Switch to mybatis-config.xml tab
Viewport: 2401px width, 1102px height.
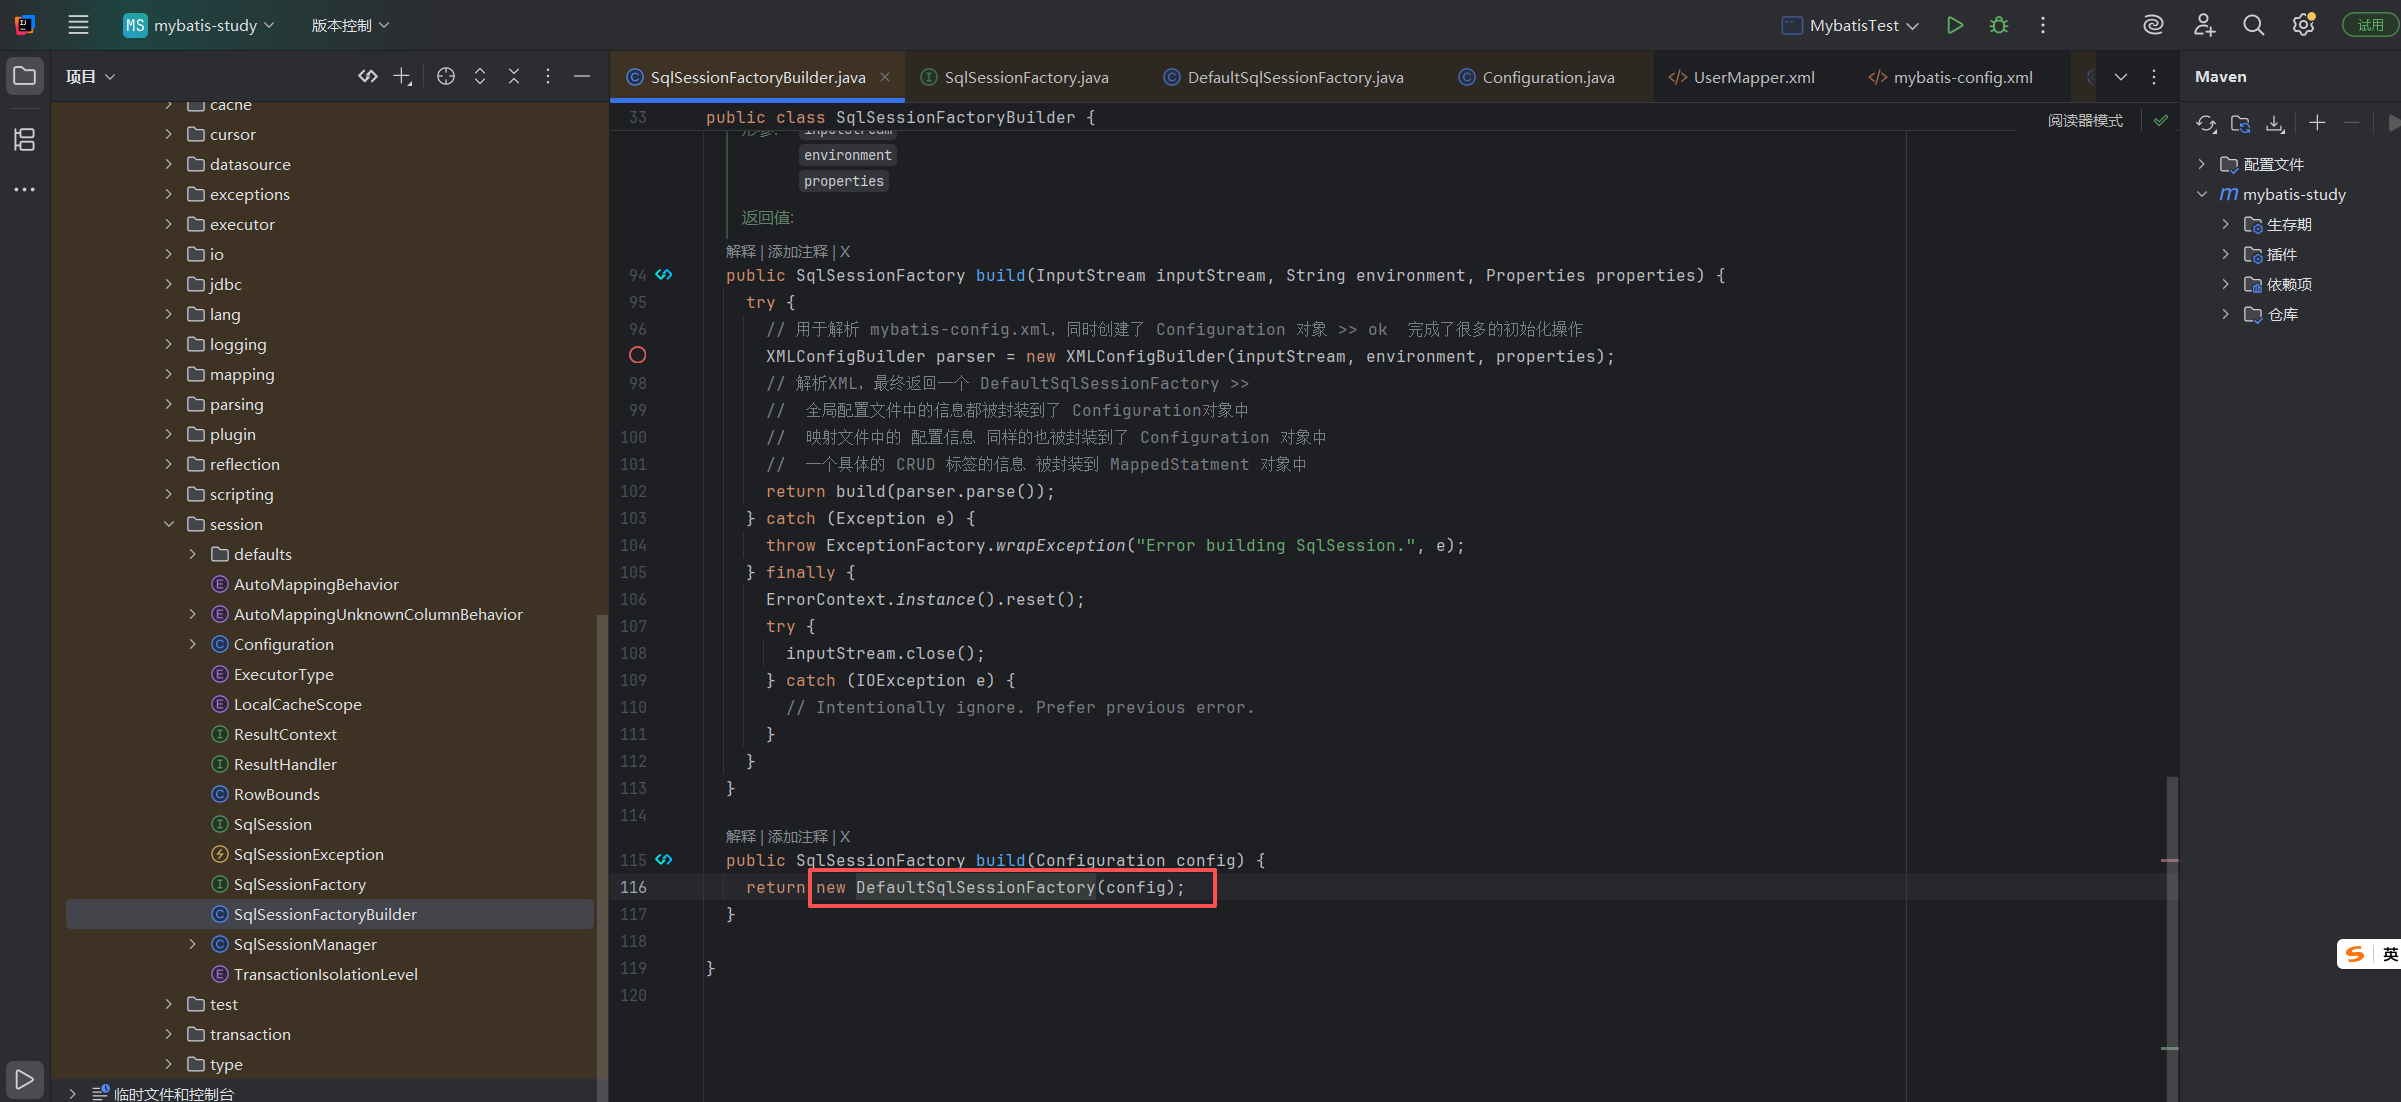[1962, 77]
